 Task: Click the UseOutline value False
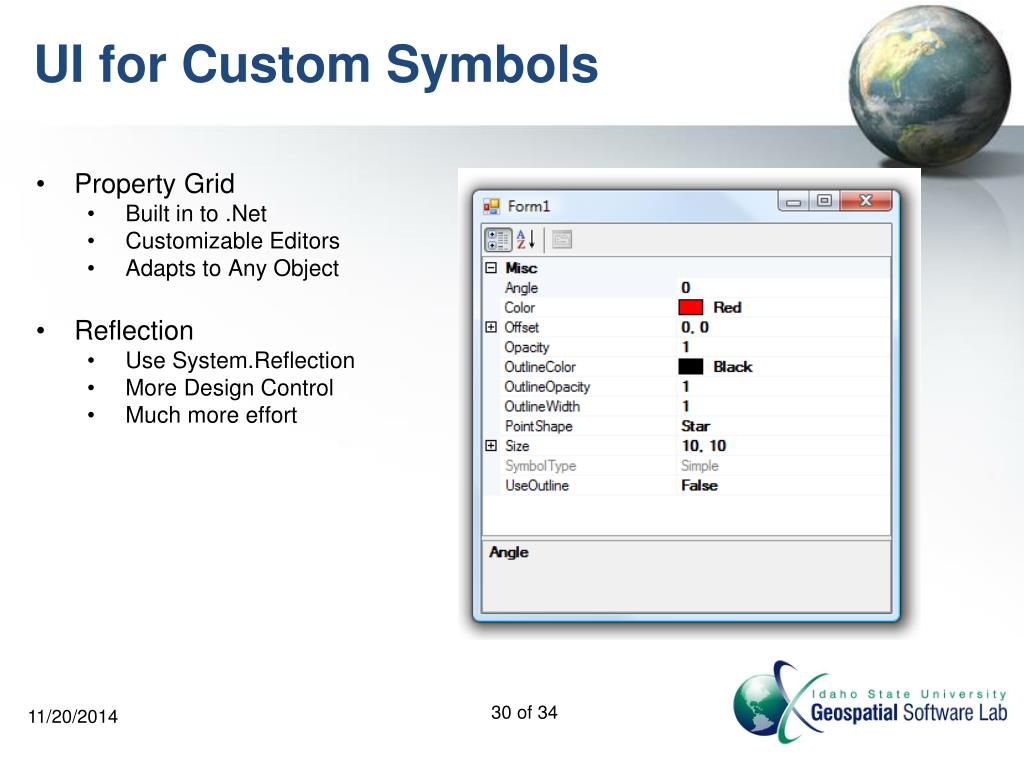pos(699,486)
